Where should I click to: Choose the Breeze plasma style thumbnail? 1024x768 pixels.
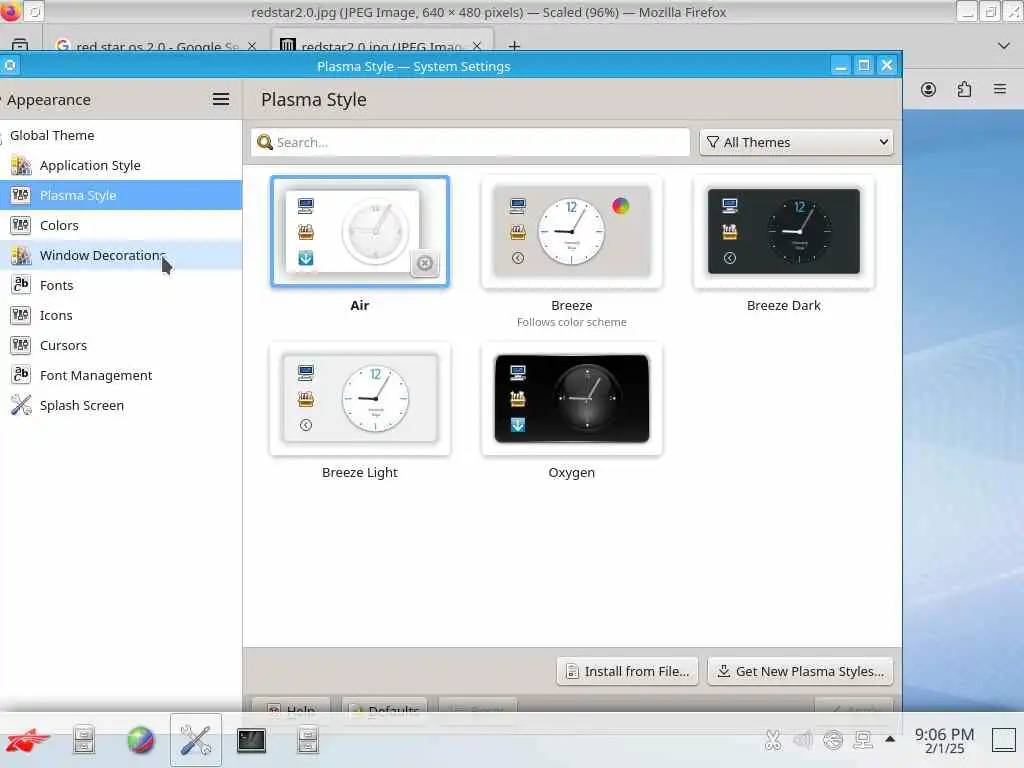571,231
